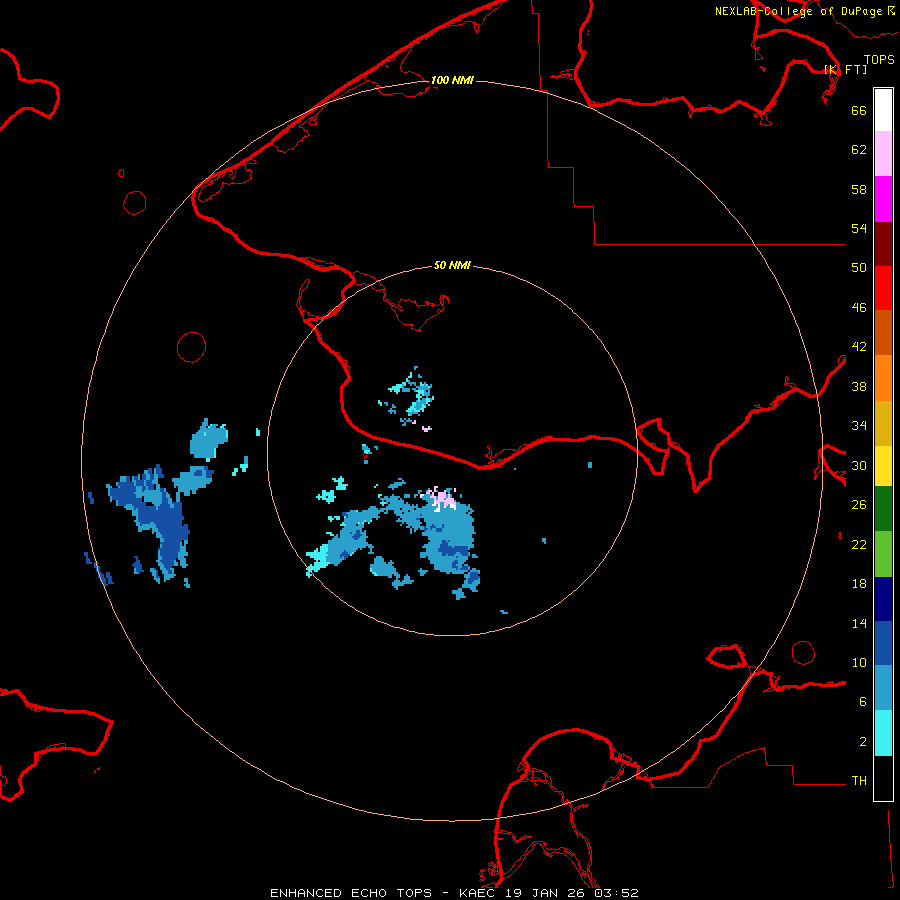Click the "ENHANCED ECHO TOPS" product title
The image size is (900, 900).
[351, 893]
